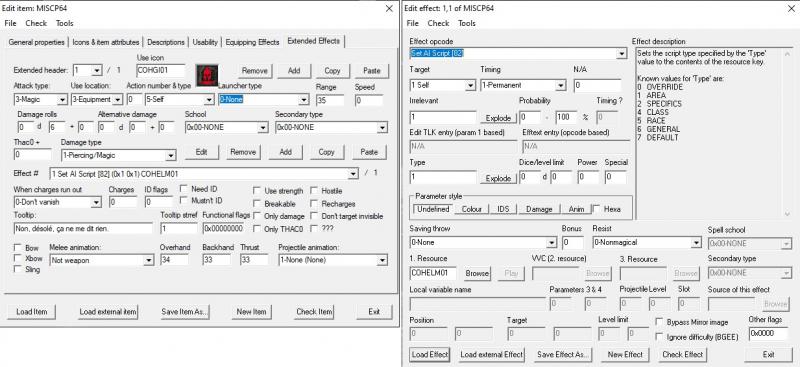Click the New Item button
This screenshot has width=800, height=367.
(252, 312)
